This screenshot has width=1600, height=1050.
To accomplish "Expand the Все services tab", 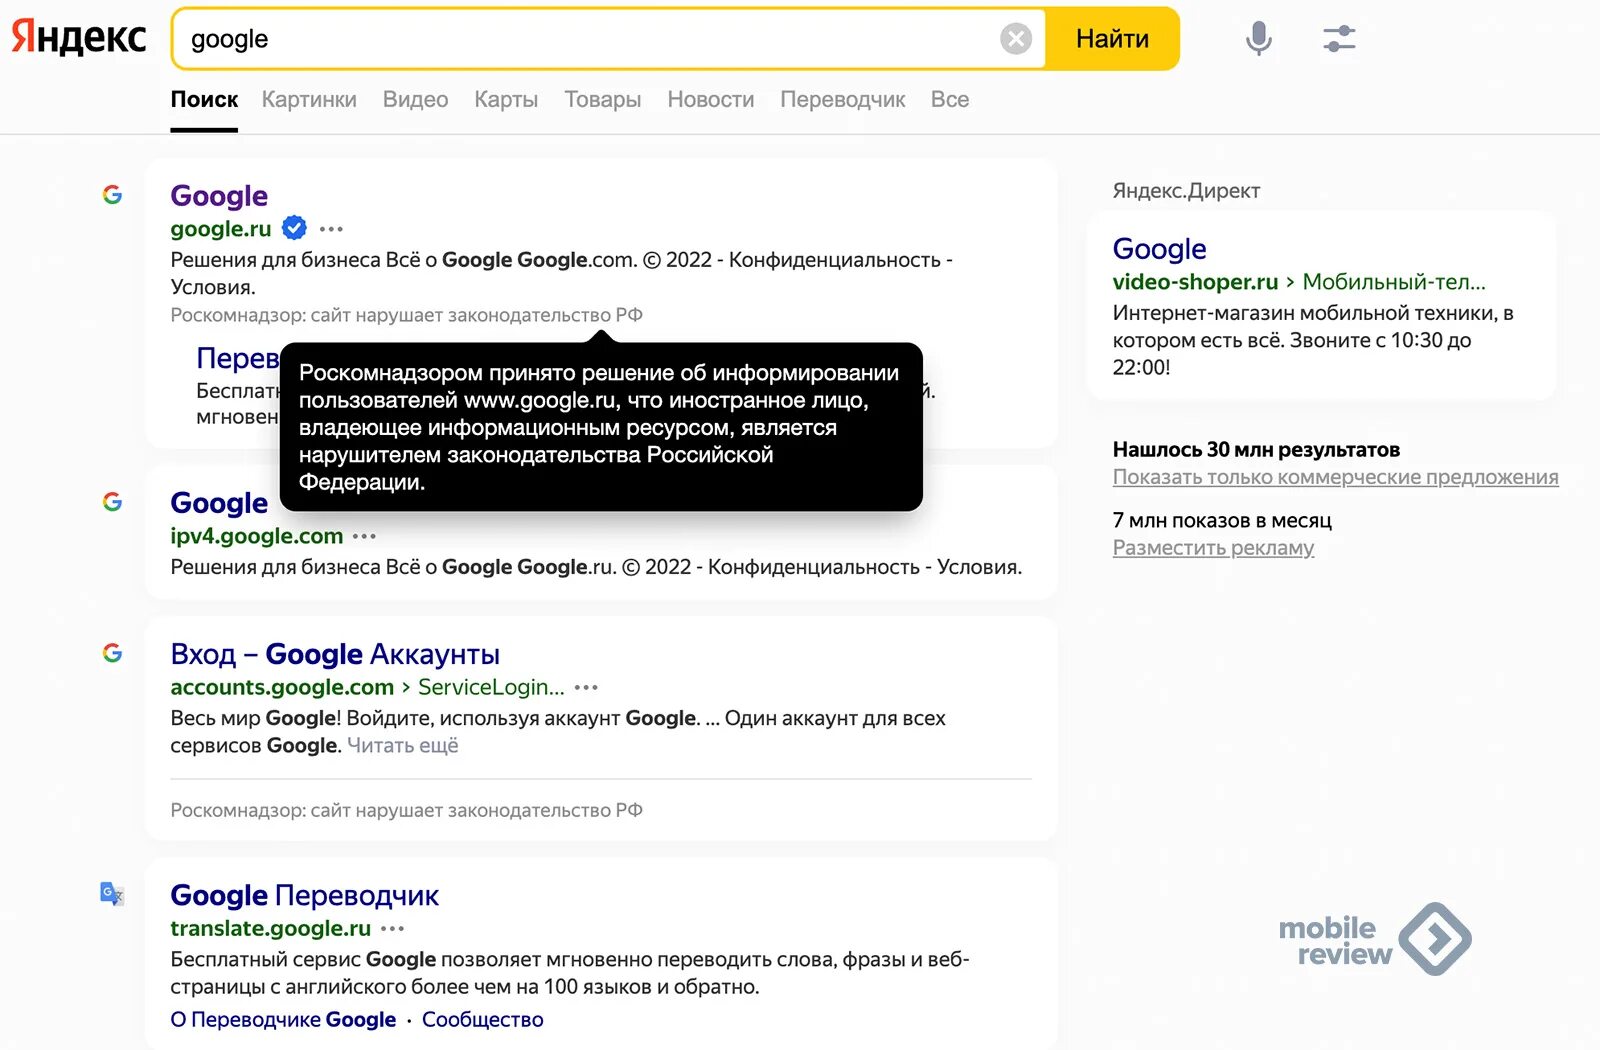I will (949, 100).
